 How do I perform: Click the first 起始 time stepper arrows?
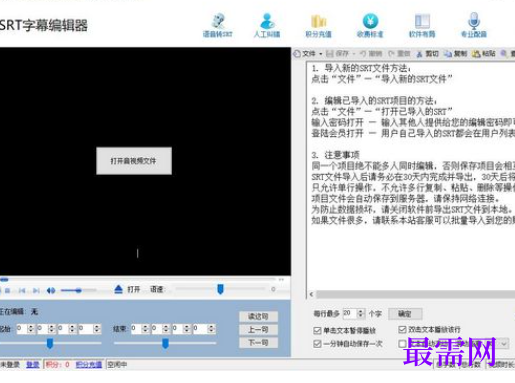pyautogui.click(x=31, y=329)
